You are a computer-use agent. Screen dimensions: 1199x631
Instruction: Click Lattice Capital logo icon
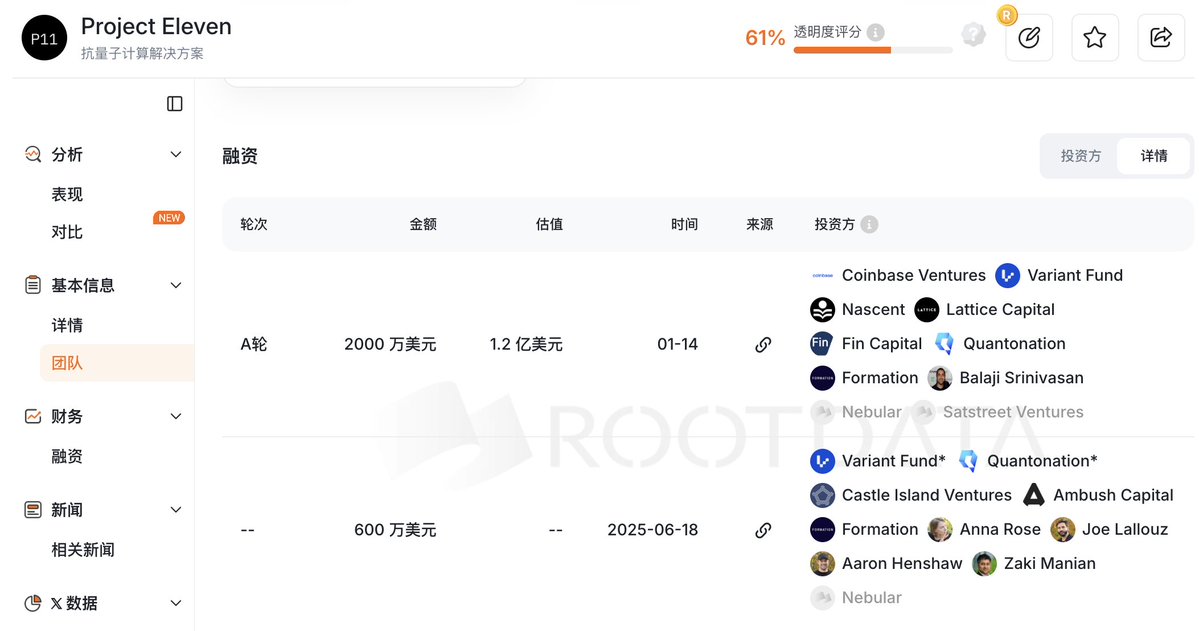pyautogui.click(x=927, y=310)
